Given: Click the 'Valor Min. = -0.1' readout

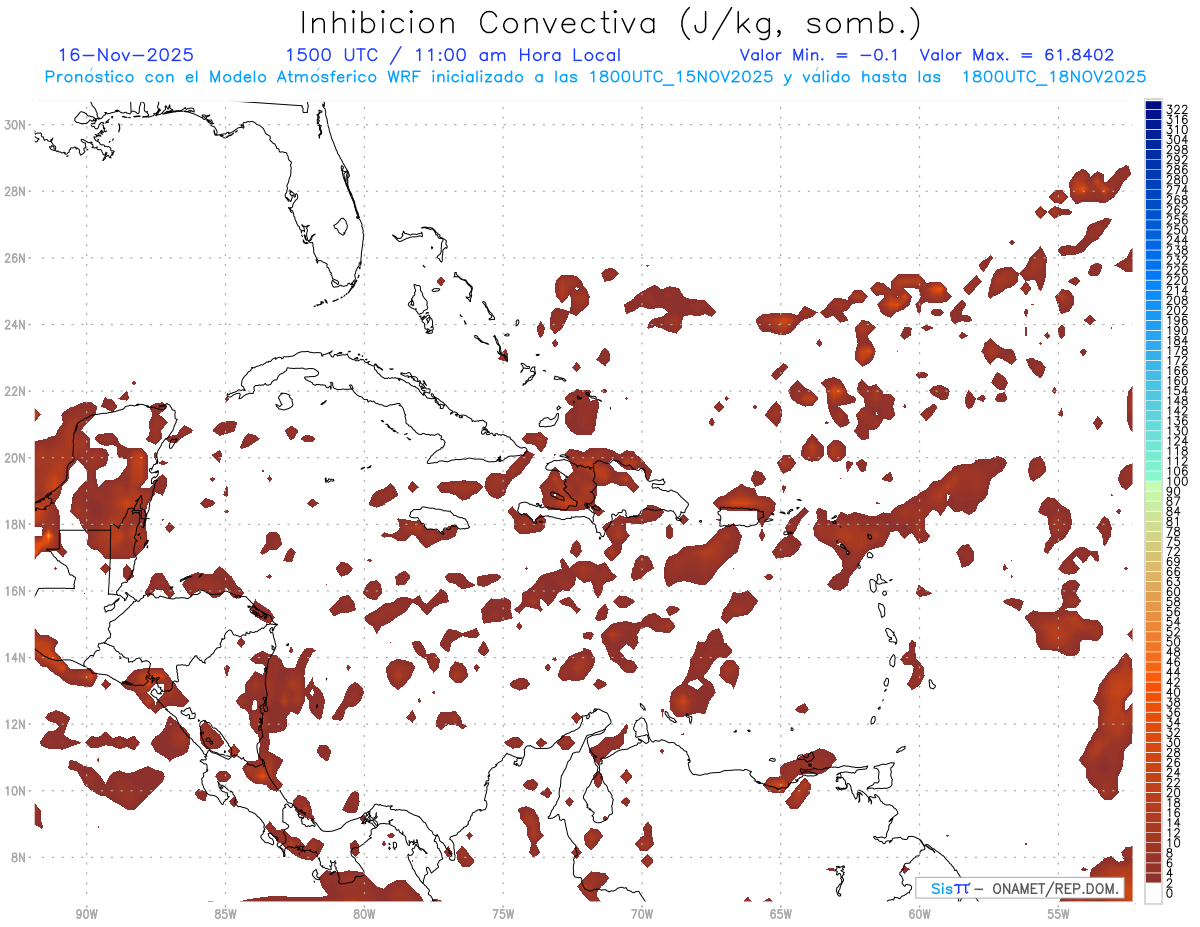Looking at the screenshot, I should pyautogui.click(x=819, y=55).
